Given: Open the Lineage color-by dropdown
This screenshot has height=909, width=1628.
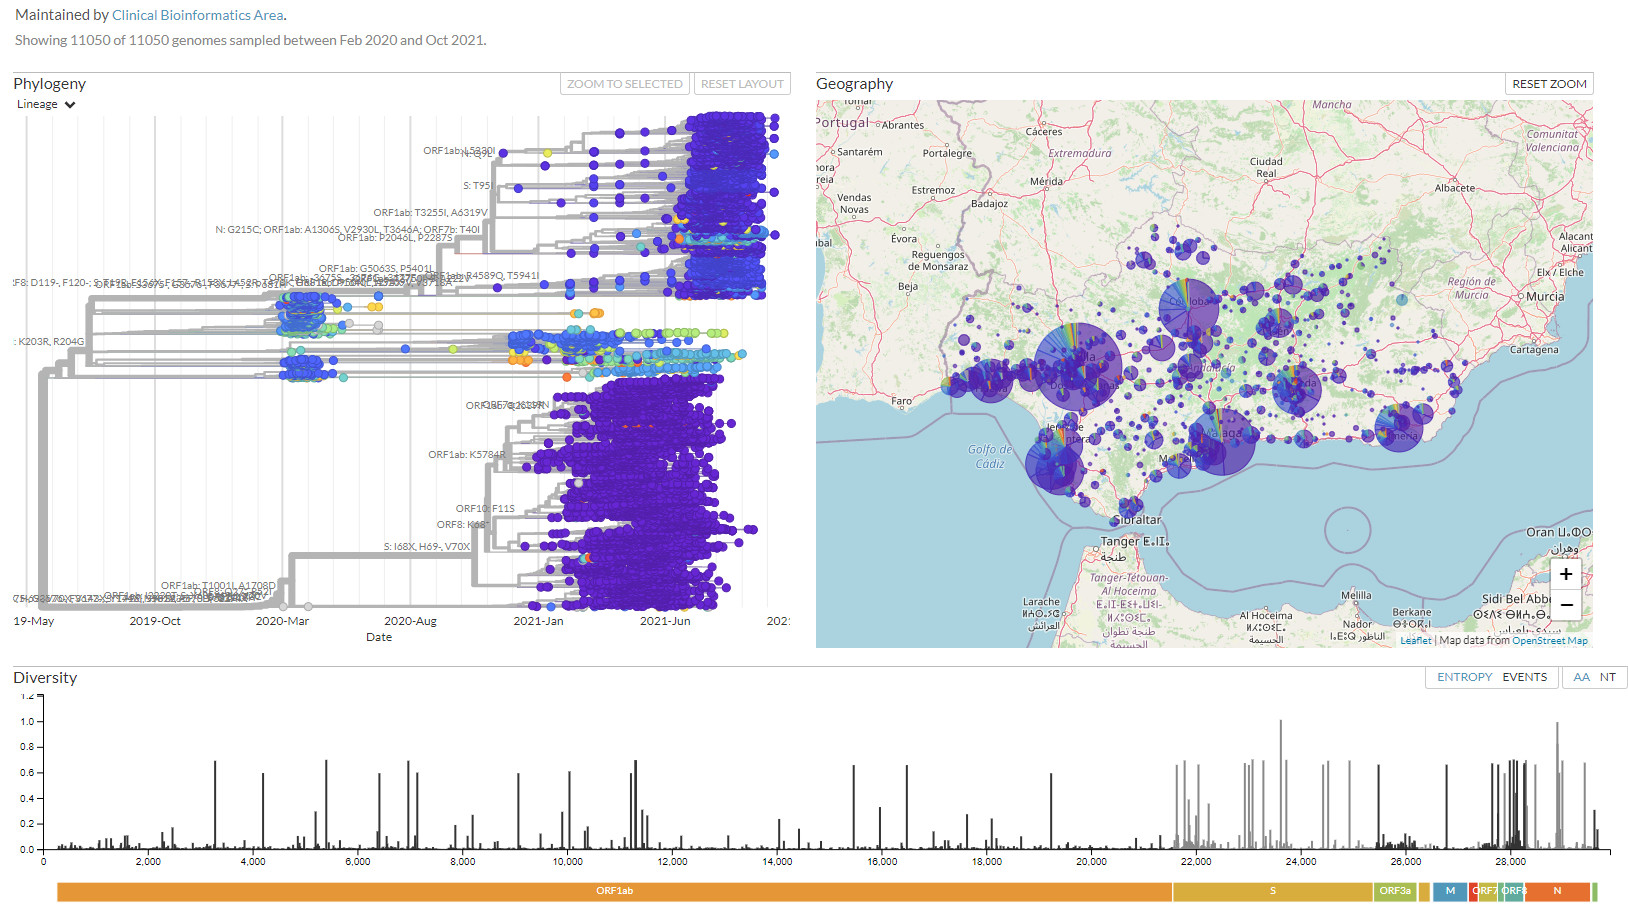Looking at the screenshot, I should coord(46,105).
